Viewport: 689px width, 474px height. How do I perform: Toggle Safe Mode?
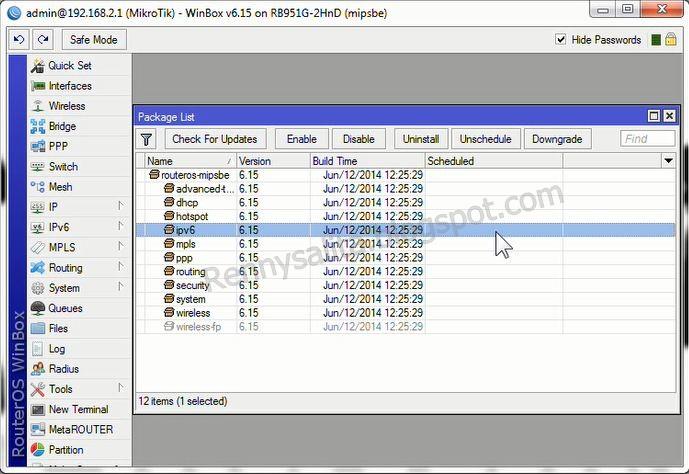94,40
